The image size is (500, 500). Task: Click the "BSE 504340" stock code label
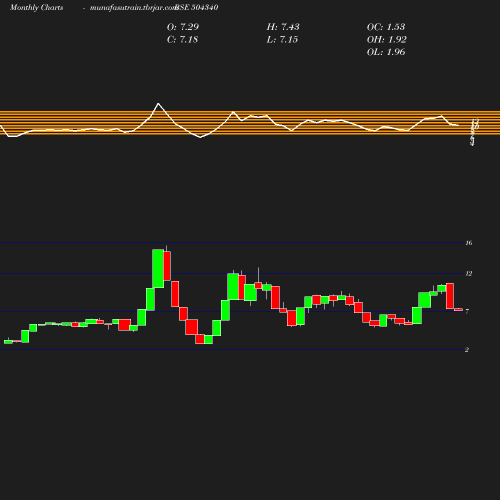pyautogui.click(x=197, y=8)
